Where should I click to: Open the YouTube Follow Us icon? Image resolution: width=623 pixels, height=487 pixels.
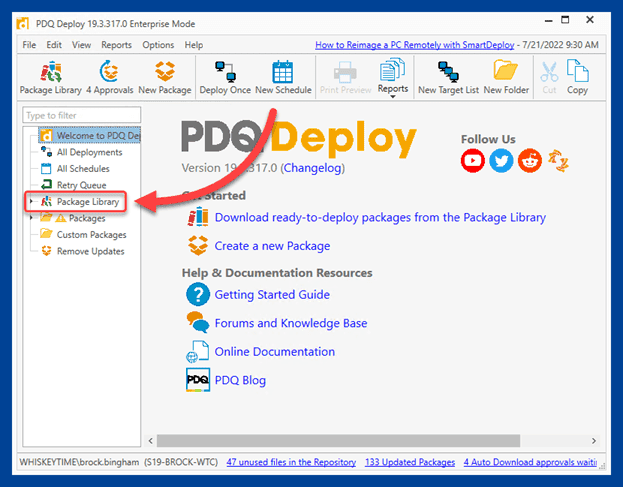[x=472, y=161]
